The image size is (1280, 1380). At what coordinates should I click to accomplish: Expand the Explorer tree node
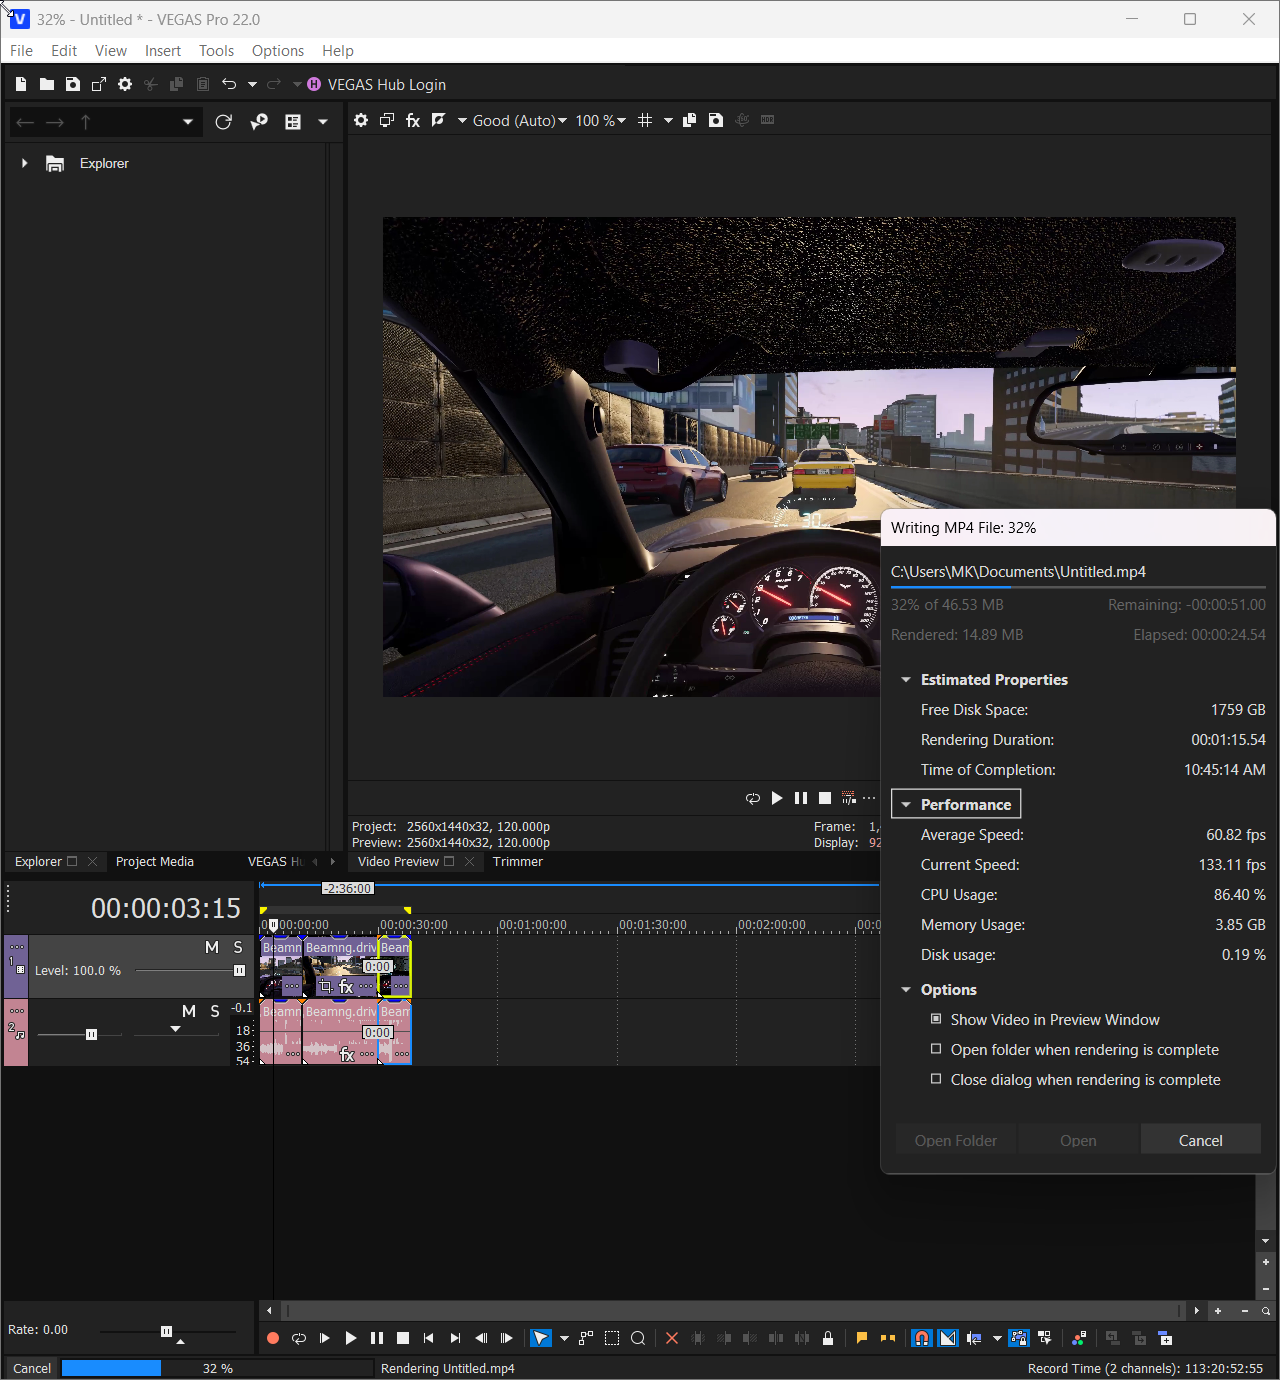(x=25, y=163)
